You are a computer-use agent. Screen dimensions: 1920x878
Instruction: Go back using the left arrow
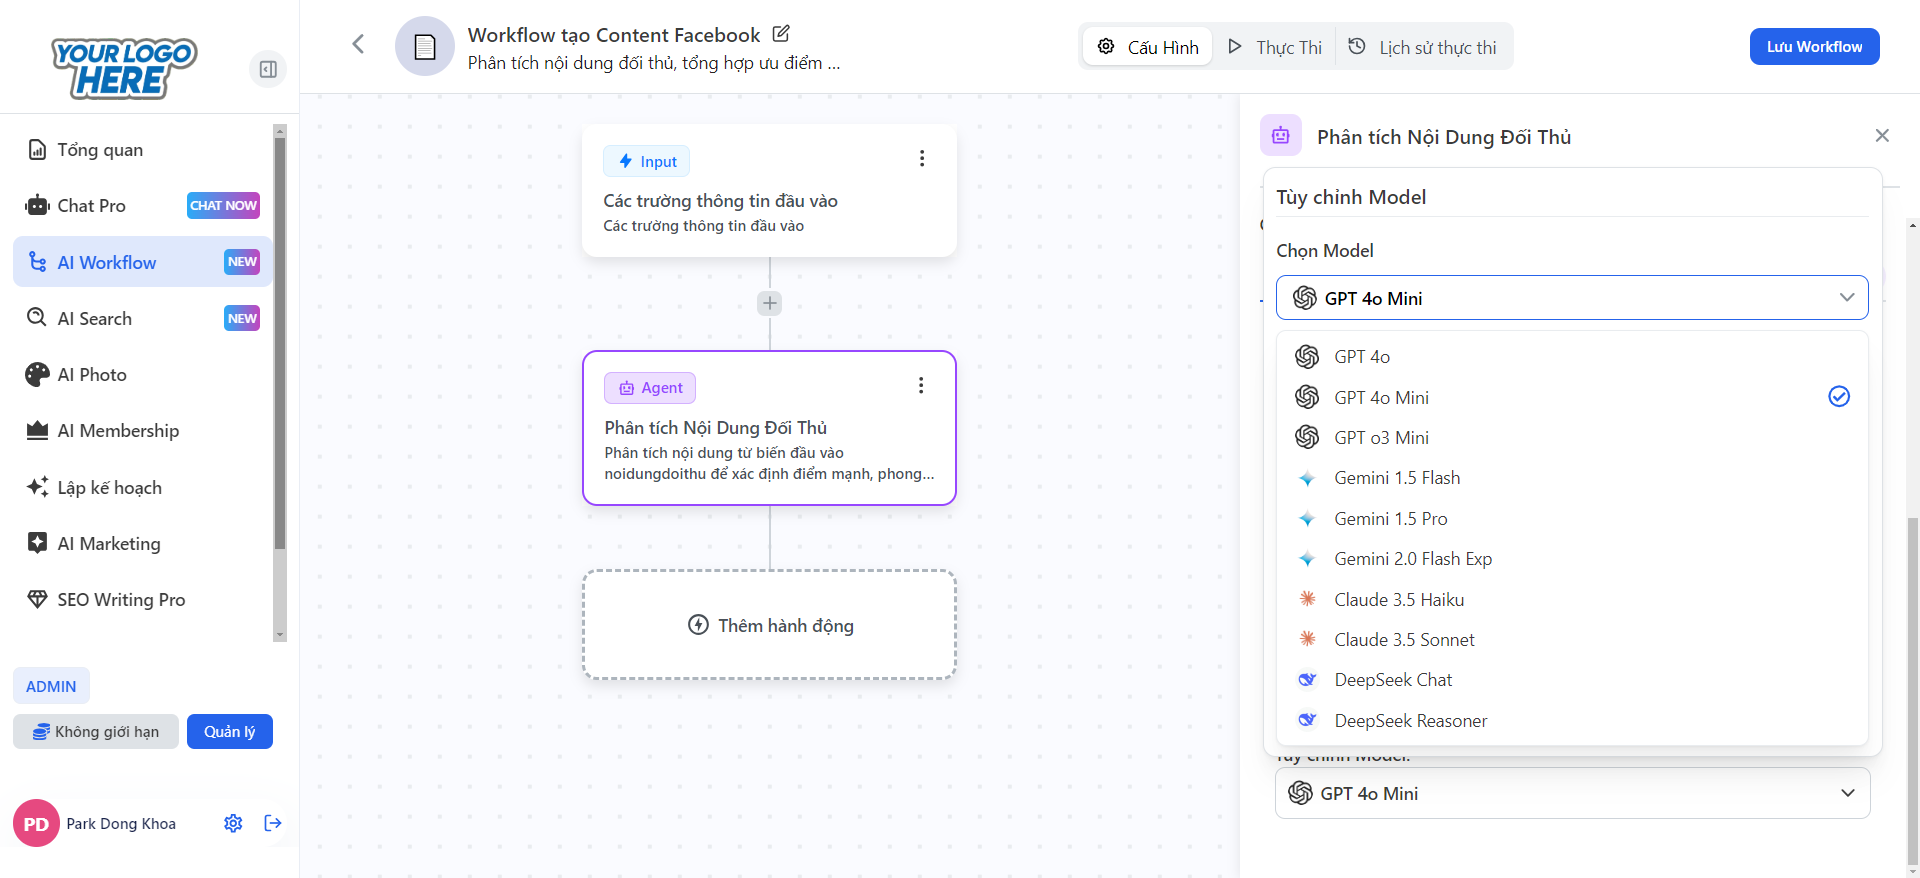tap(358, 44)
